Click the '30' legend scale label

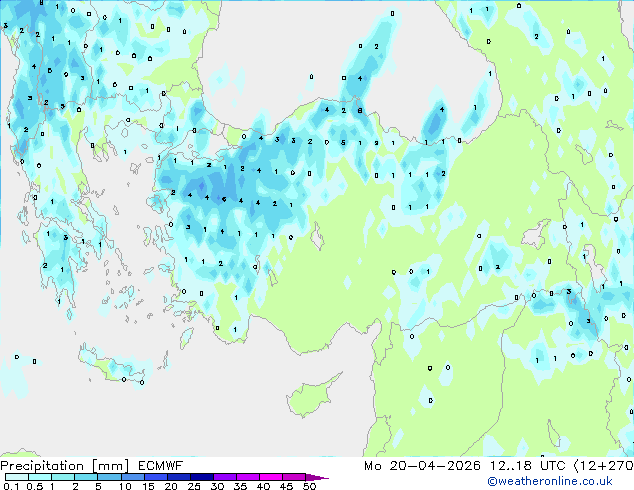[x=217, y=486]
